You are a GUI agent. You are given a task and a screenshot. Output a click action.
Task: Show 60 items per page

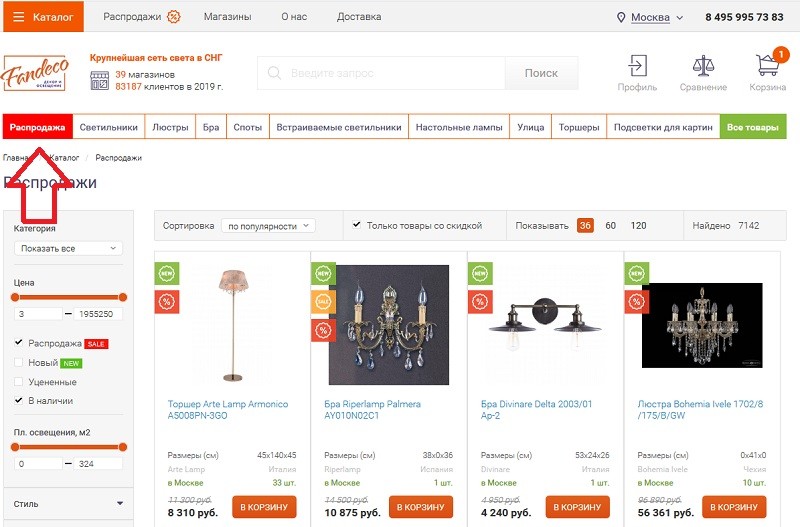611,225
